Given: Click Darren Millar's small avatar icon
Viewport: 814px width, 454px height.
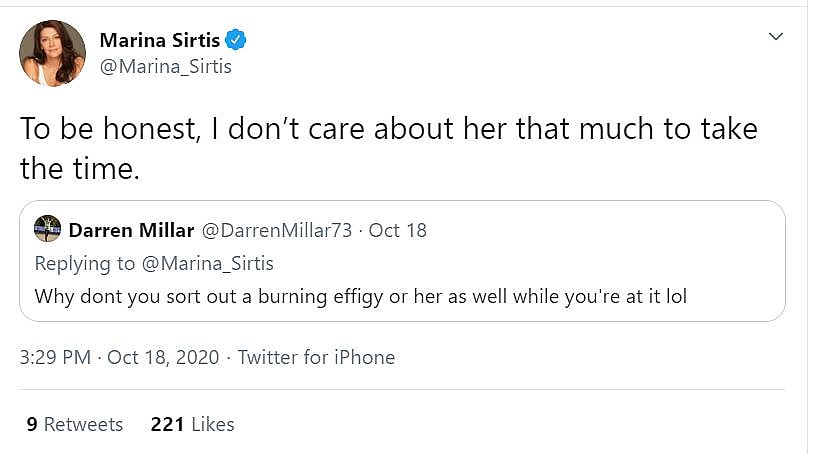Looking at the screenshot, I should tap(47, 229).
